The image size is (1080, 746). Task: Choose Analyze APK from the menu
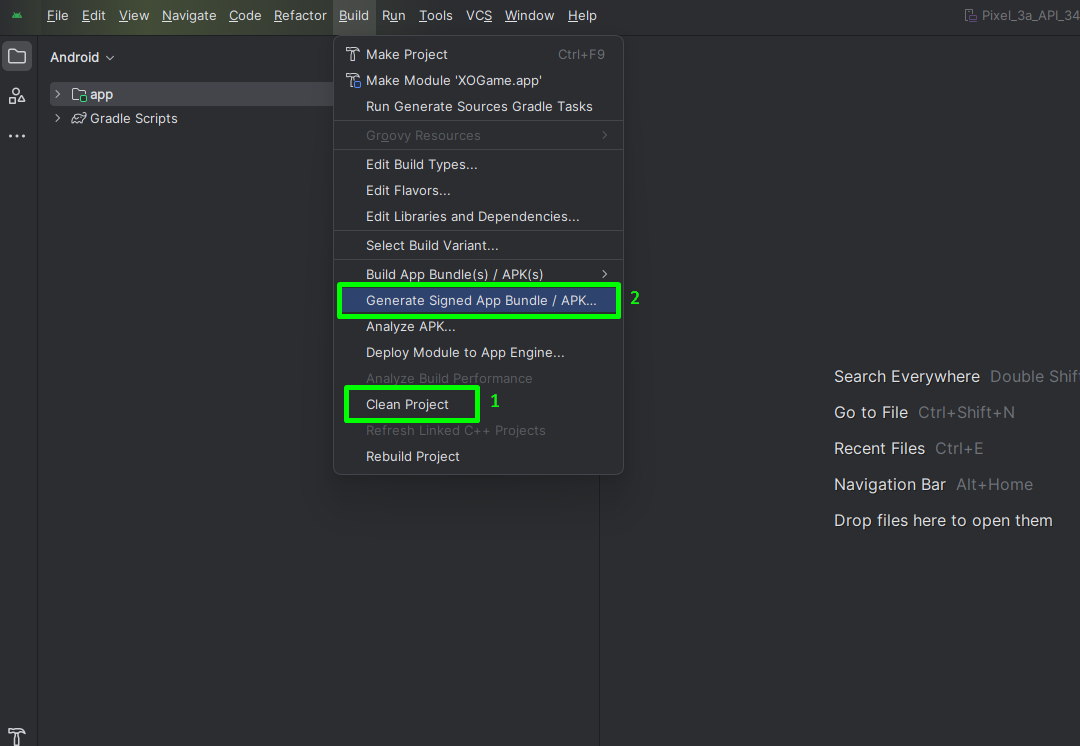coord(410,326)
